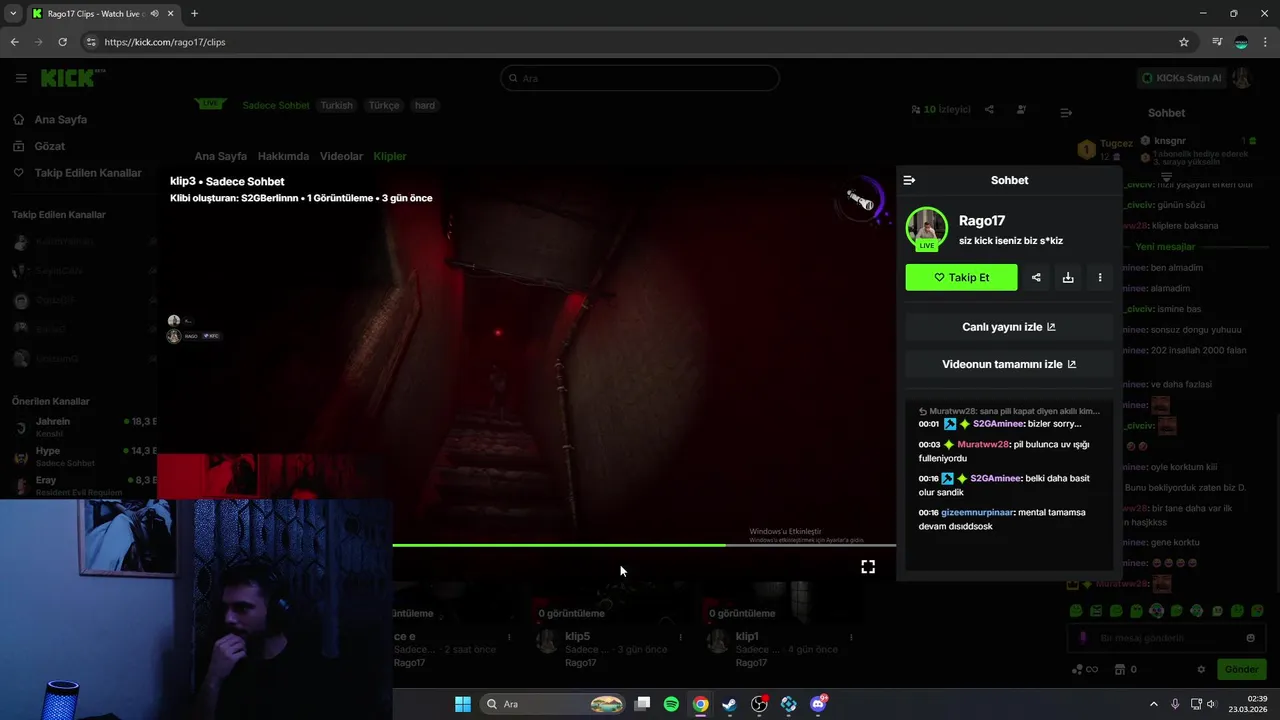Download the clip using the download icon
Image resolution: width=1280 pixels, height=720 pixels.
pyautogui.click(x=1068, y=278)
